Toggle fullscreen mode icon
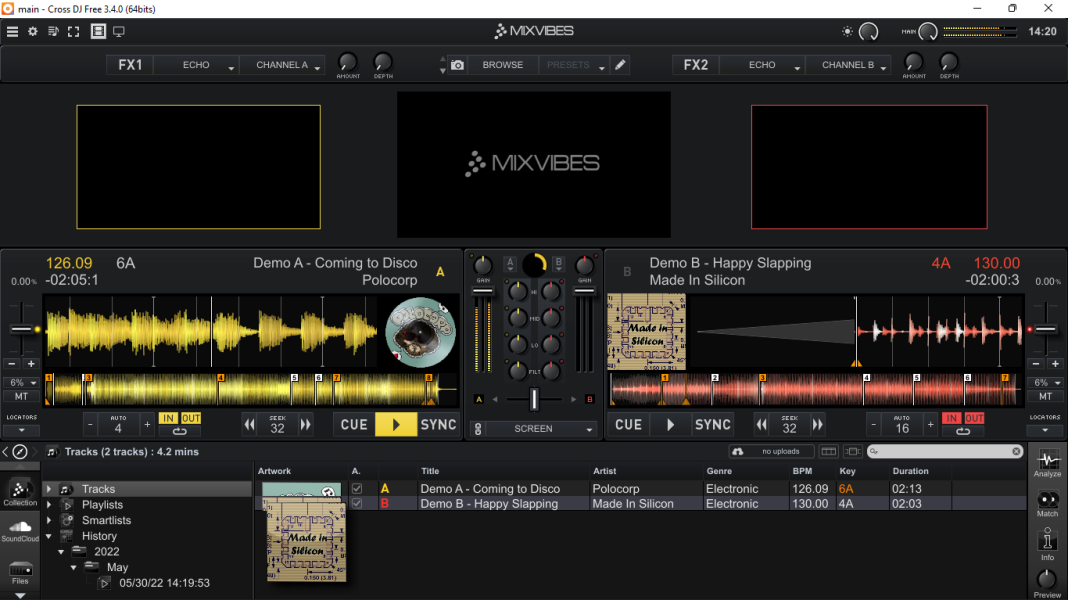 click(74, 31)
